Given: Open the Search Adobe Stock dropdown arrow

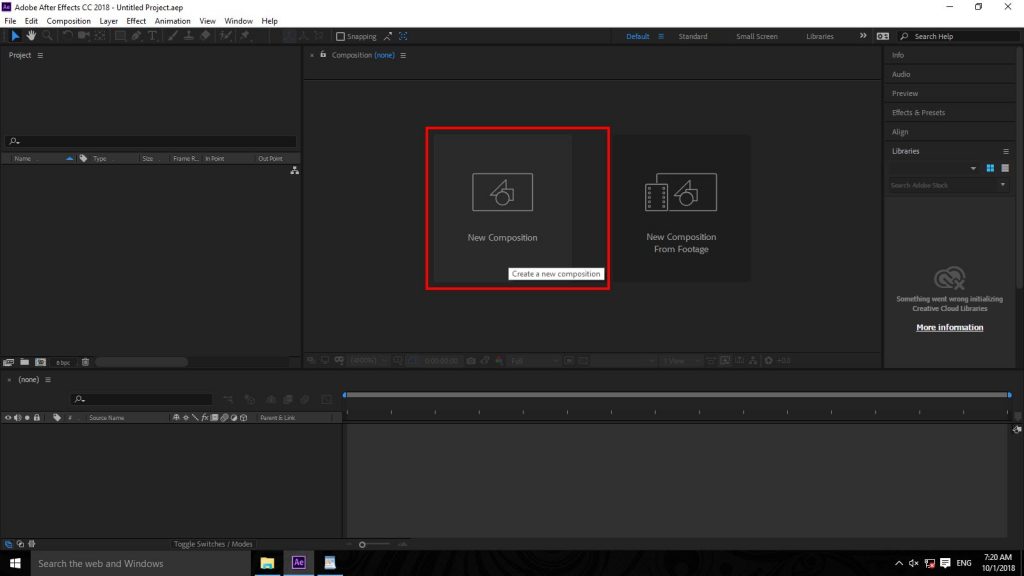Looking at the screenshot, I should (x=1002, y=185).
